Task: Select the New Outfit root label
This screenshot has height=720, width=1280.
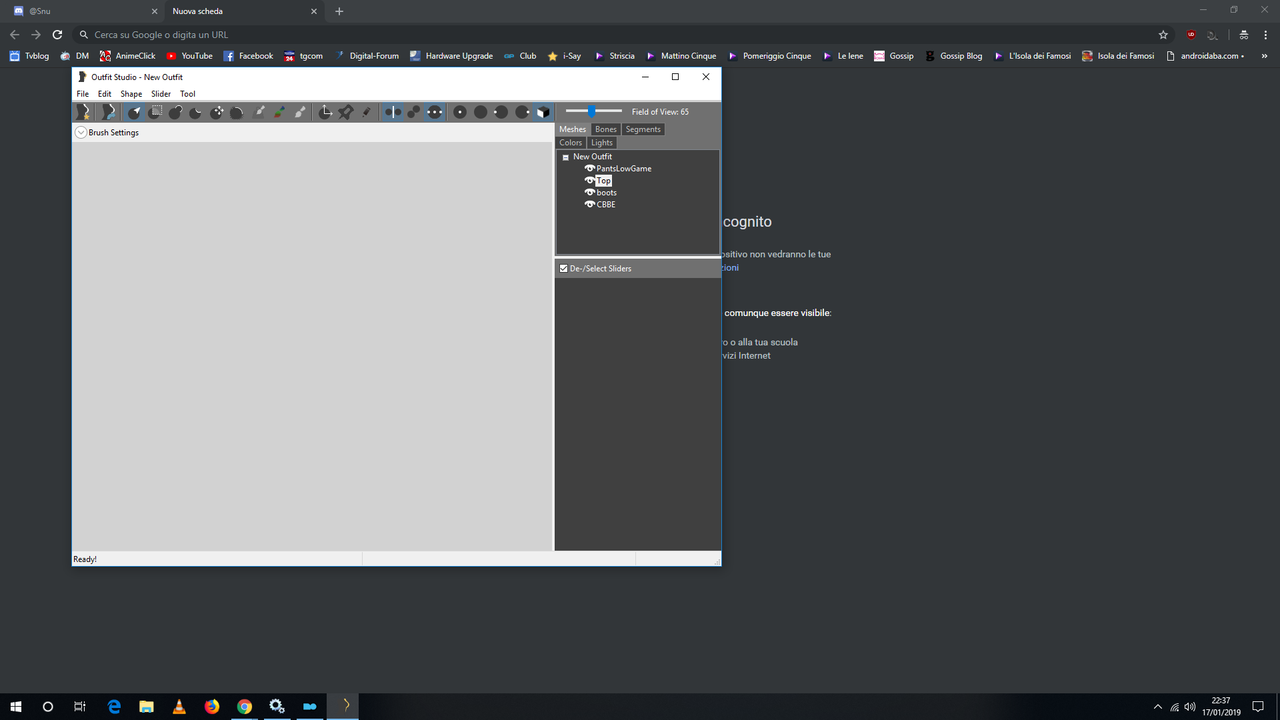Action: [593, 157]
